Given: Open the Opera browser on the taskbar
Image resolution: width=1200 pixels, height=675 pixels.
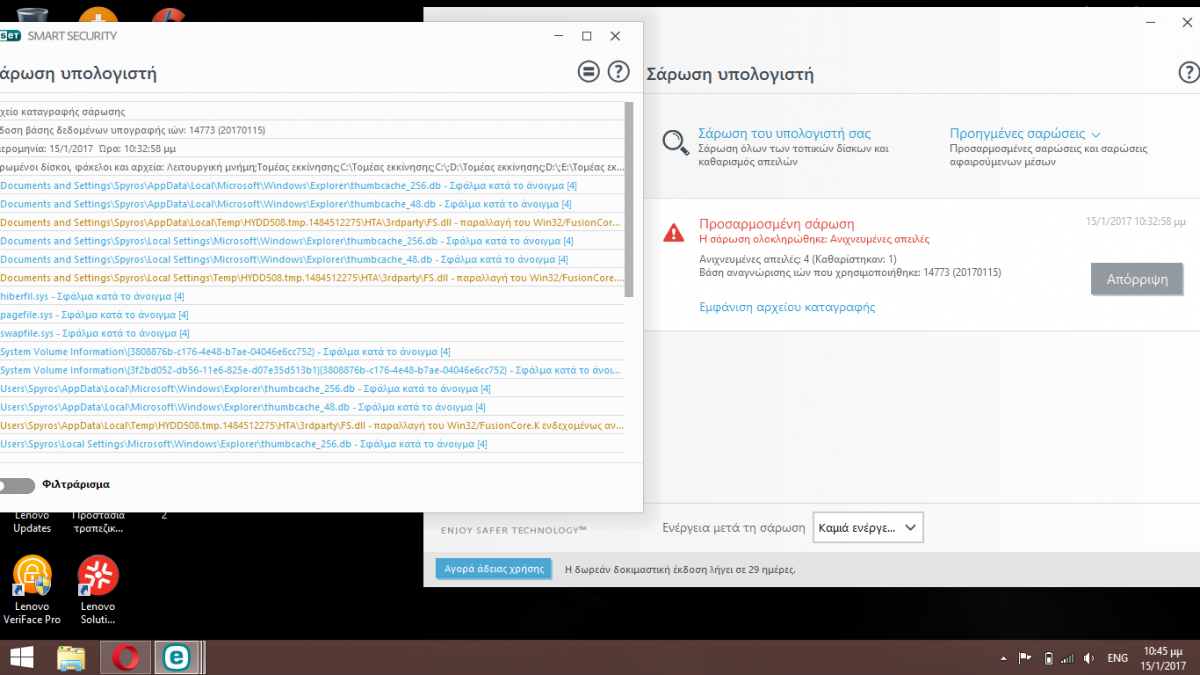Looking at the screenshot, I should pyautogui.click(x=125, y=657).
